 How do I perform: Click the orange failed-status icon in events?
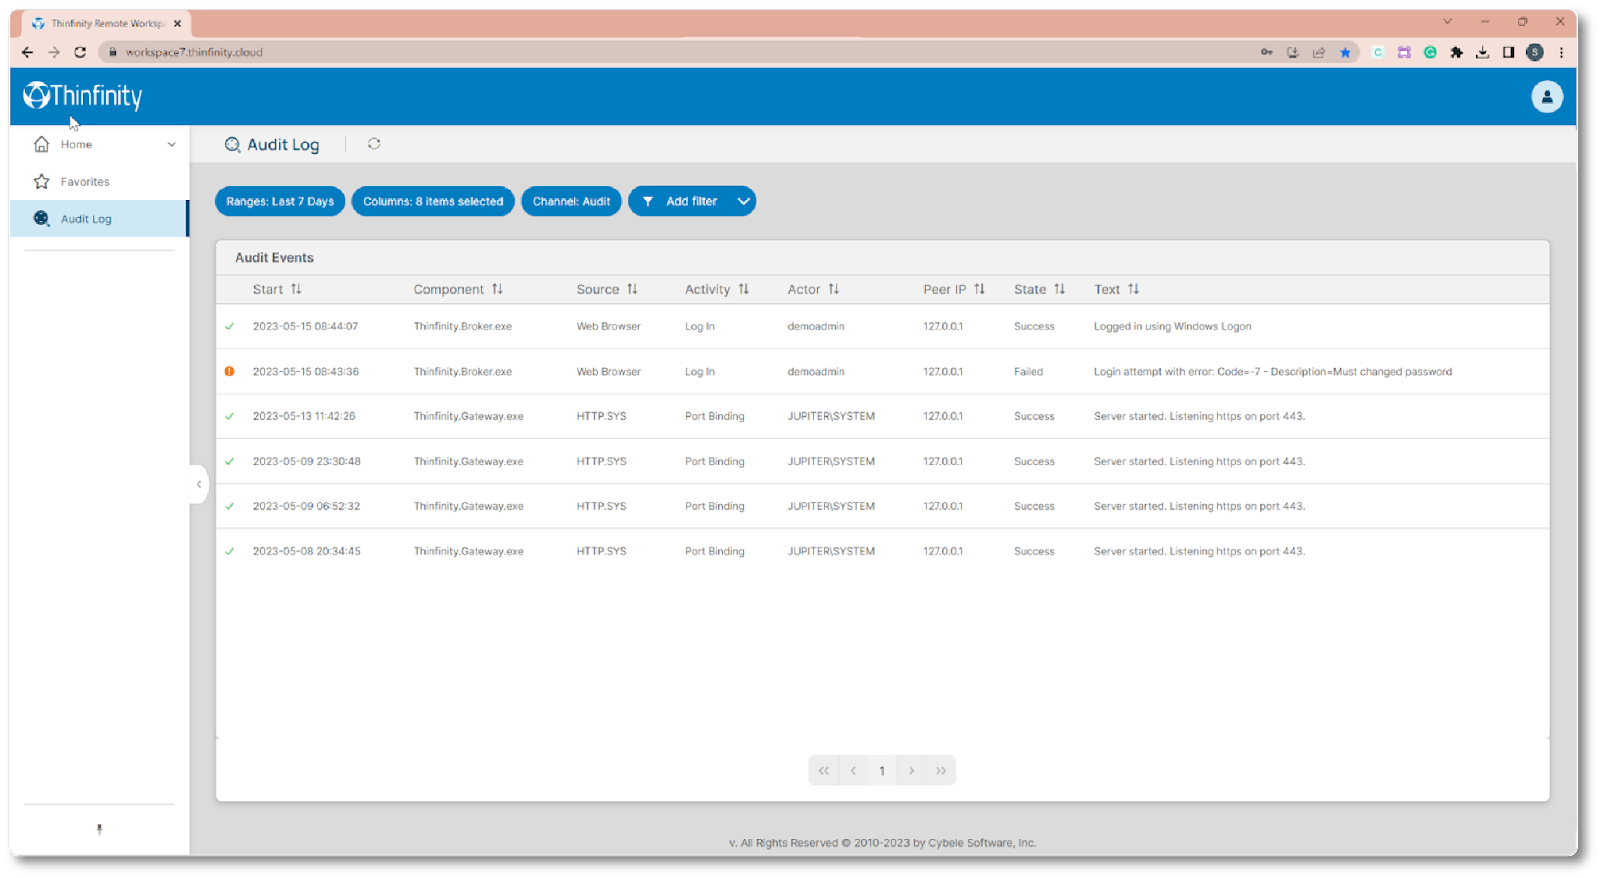[x=230, y=371]
